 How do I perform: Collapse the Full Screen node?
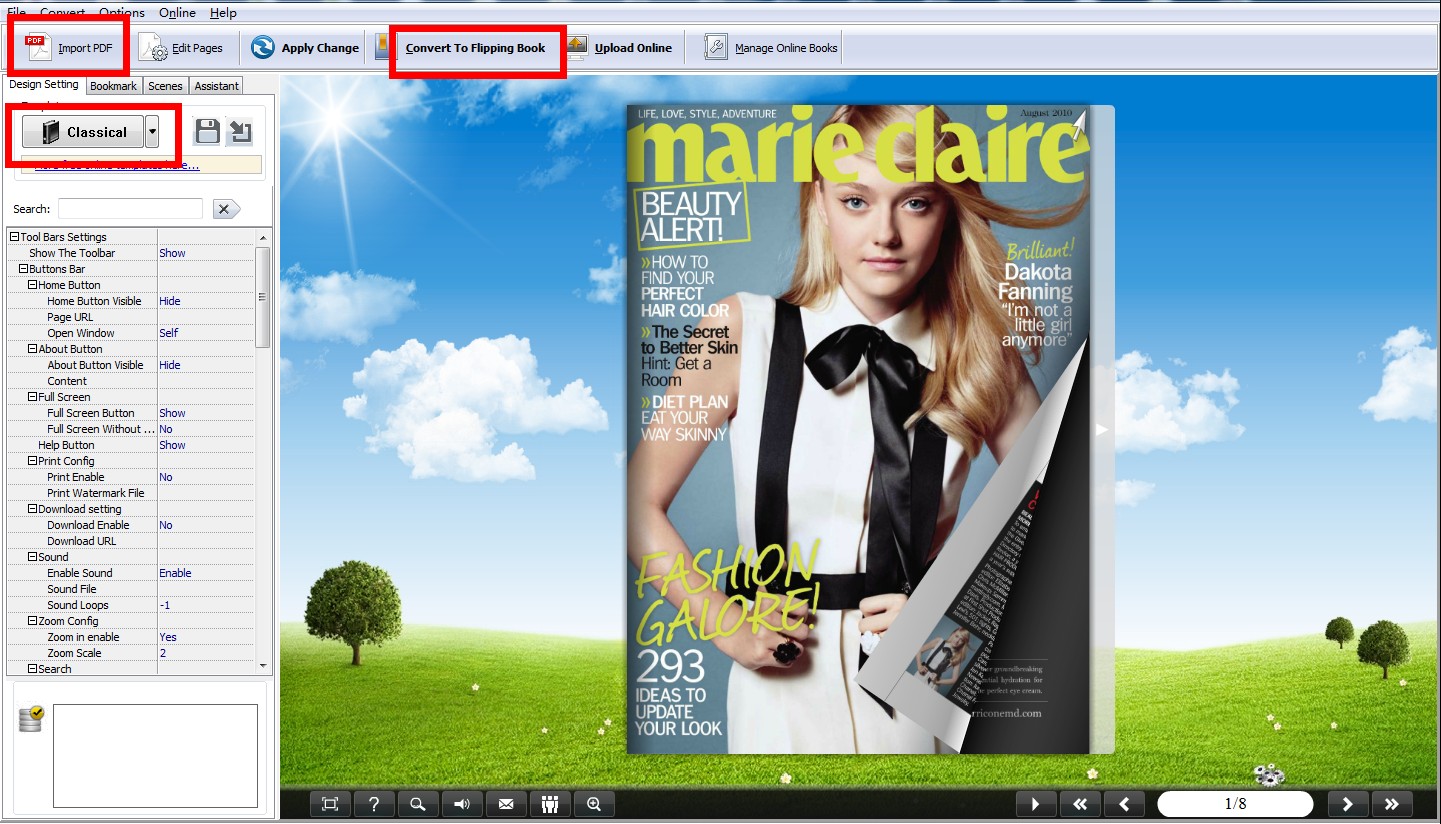coord(32,397)
